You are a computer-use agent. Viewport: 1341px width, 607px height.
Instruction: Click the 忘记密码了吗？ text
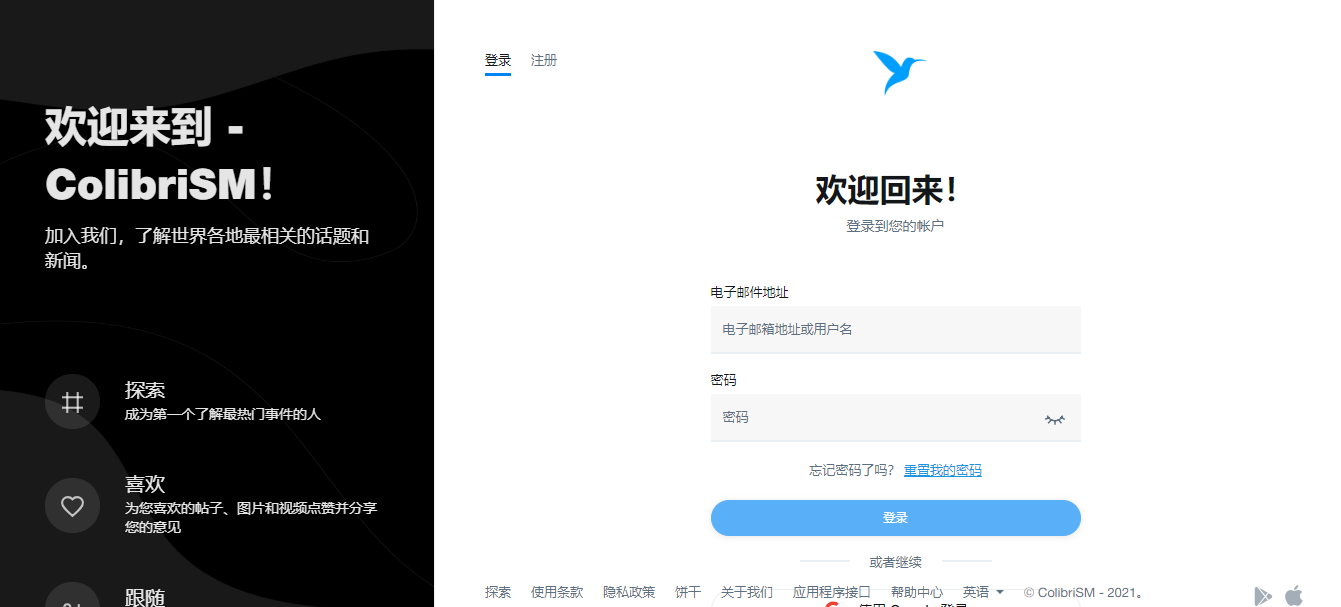click(x=852, y=470)
